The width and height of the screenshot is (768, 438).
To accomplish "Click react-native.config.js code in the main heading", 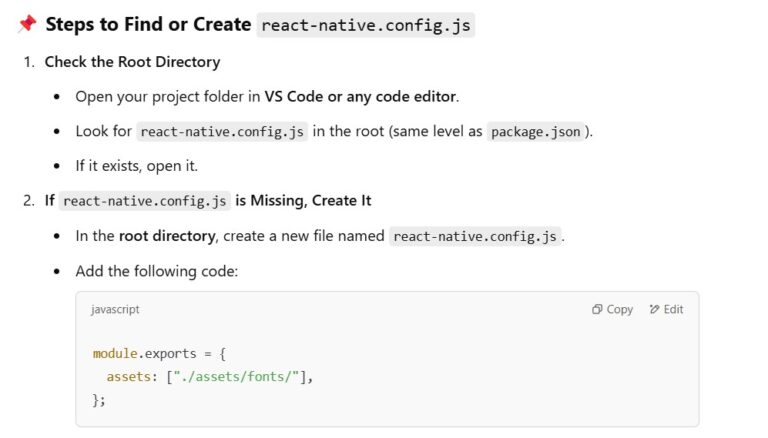I will (365, 25).
